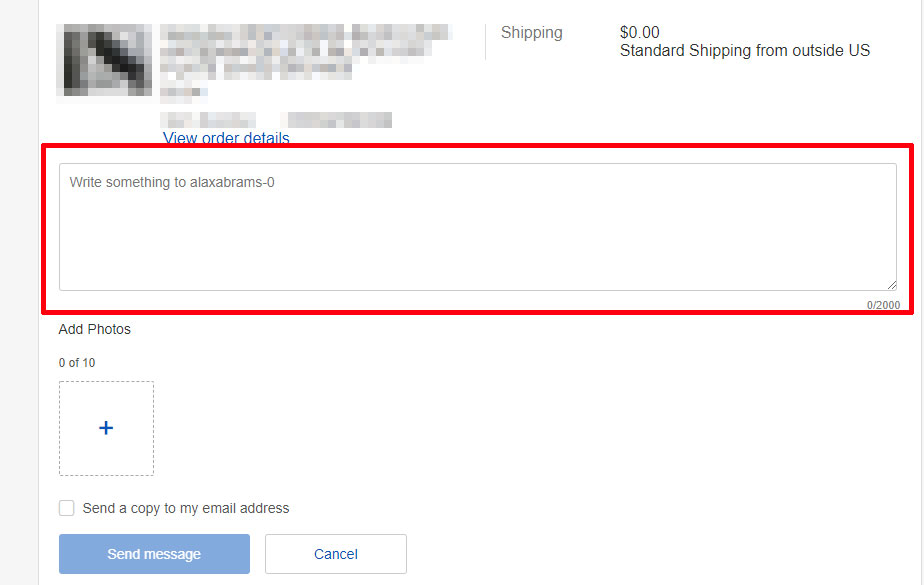Click the 'Send a copy to my email address' label
The width and height of the screenshot is (924, 585).
click(186, 508)
